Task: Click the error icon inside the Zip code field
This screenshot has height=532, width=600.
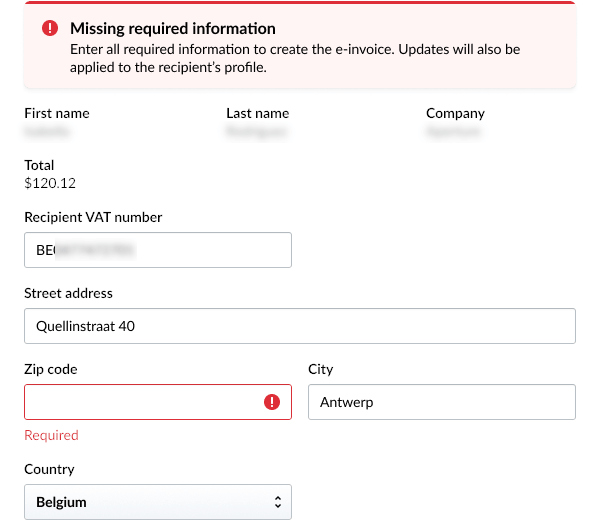Action: (272, 402)
